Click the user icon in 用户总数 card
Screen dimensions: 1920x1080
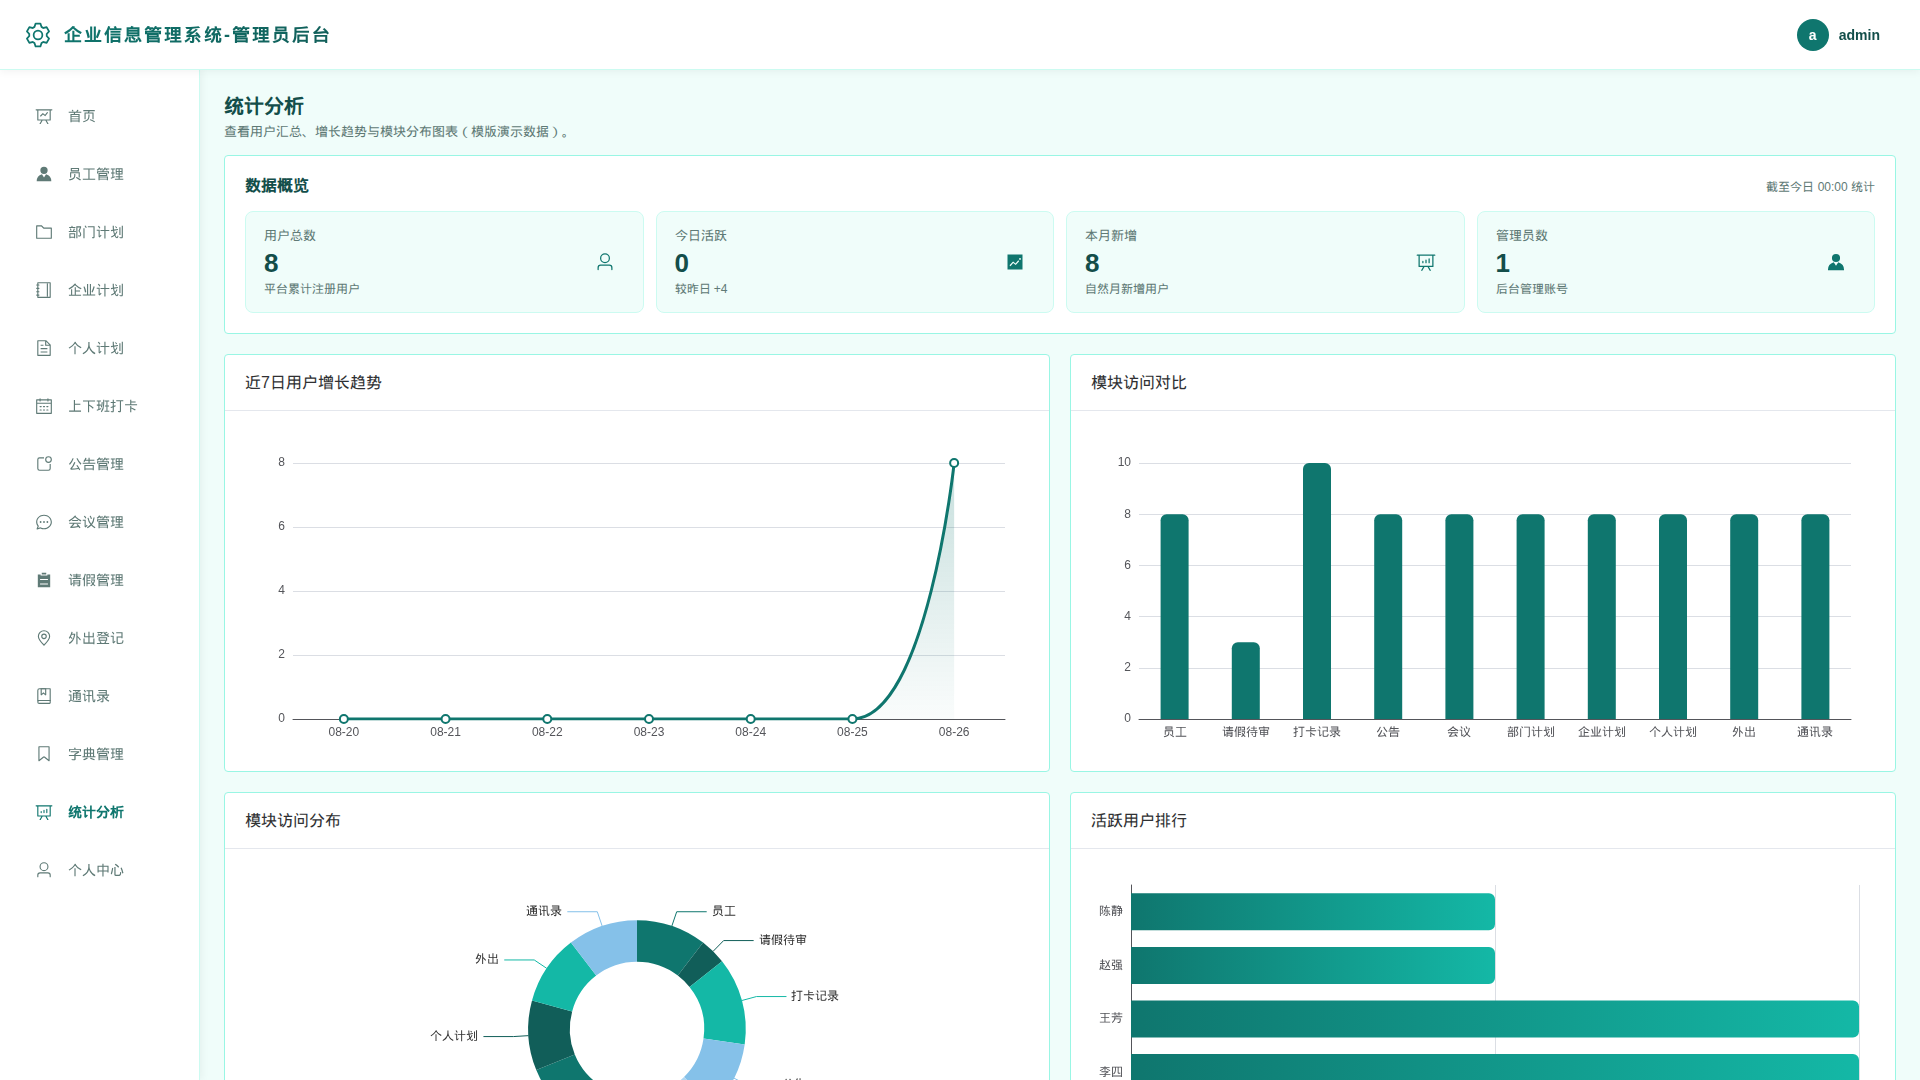[x=605, y=262]
